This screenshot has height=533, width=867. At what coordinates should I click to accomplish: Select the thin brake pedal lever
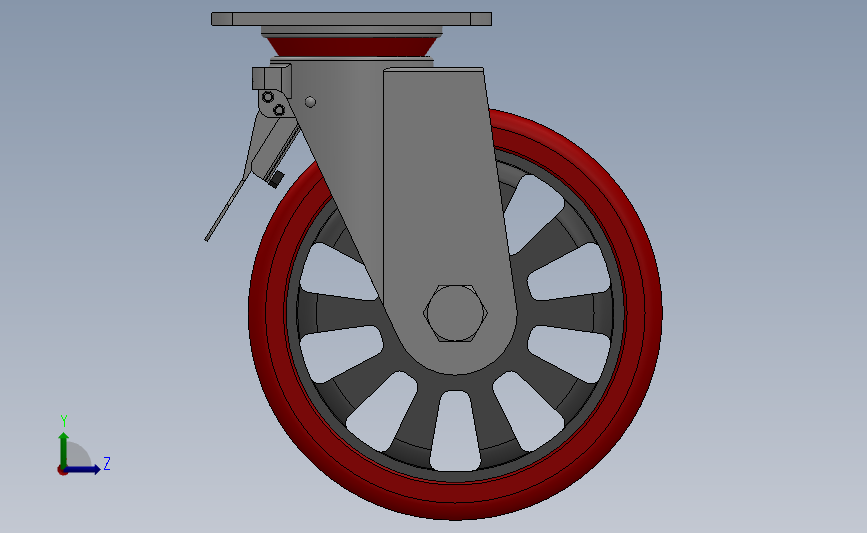226,209
